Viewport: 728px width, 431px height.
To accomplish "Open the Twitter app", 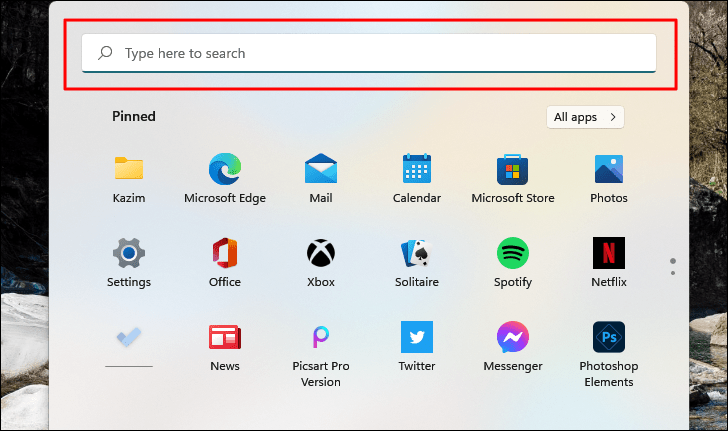I will click(416, 347).
